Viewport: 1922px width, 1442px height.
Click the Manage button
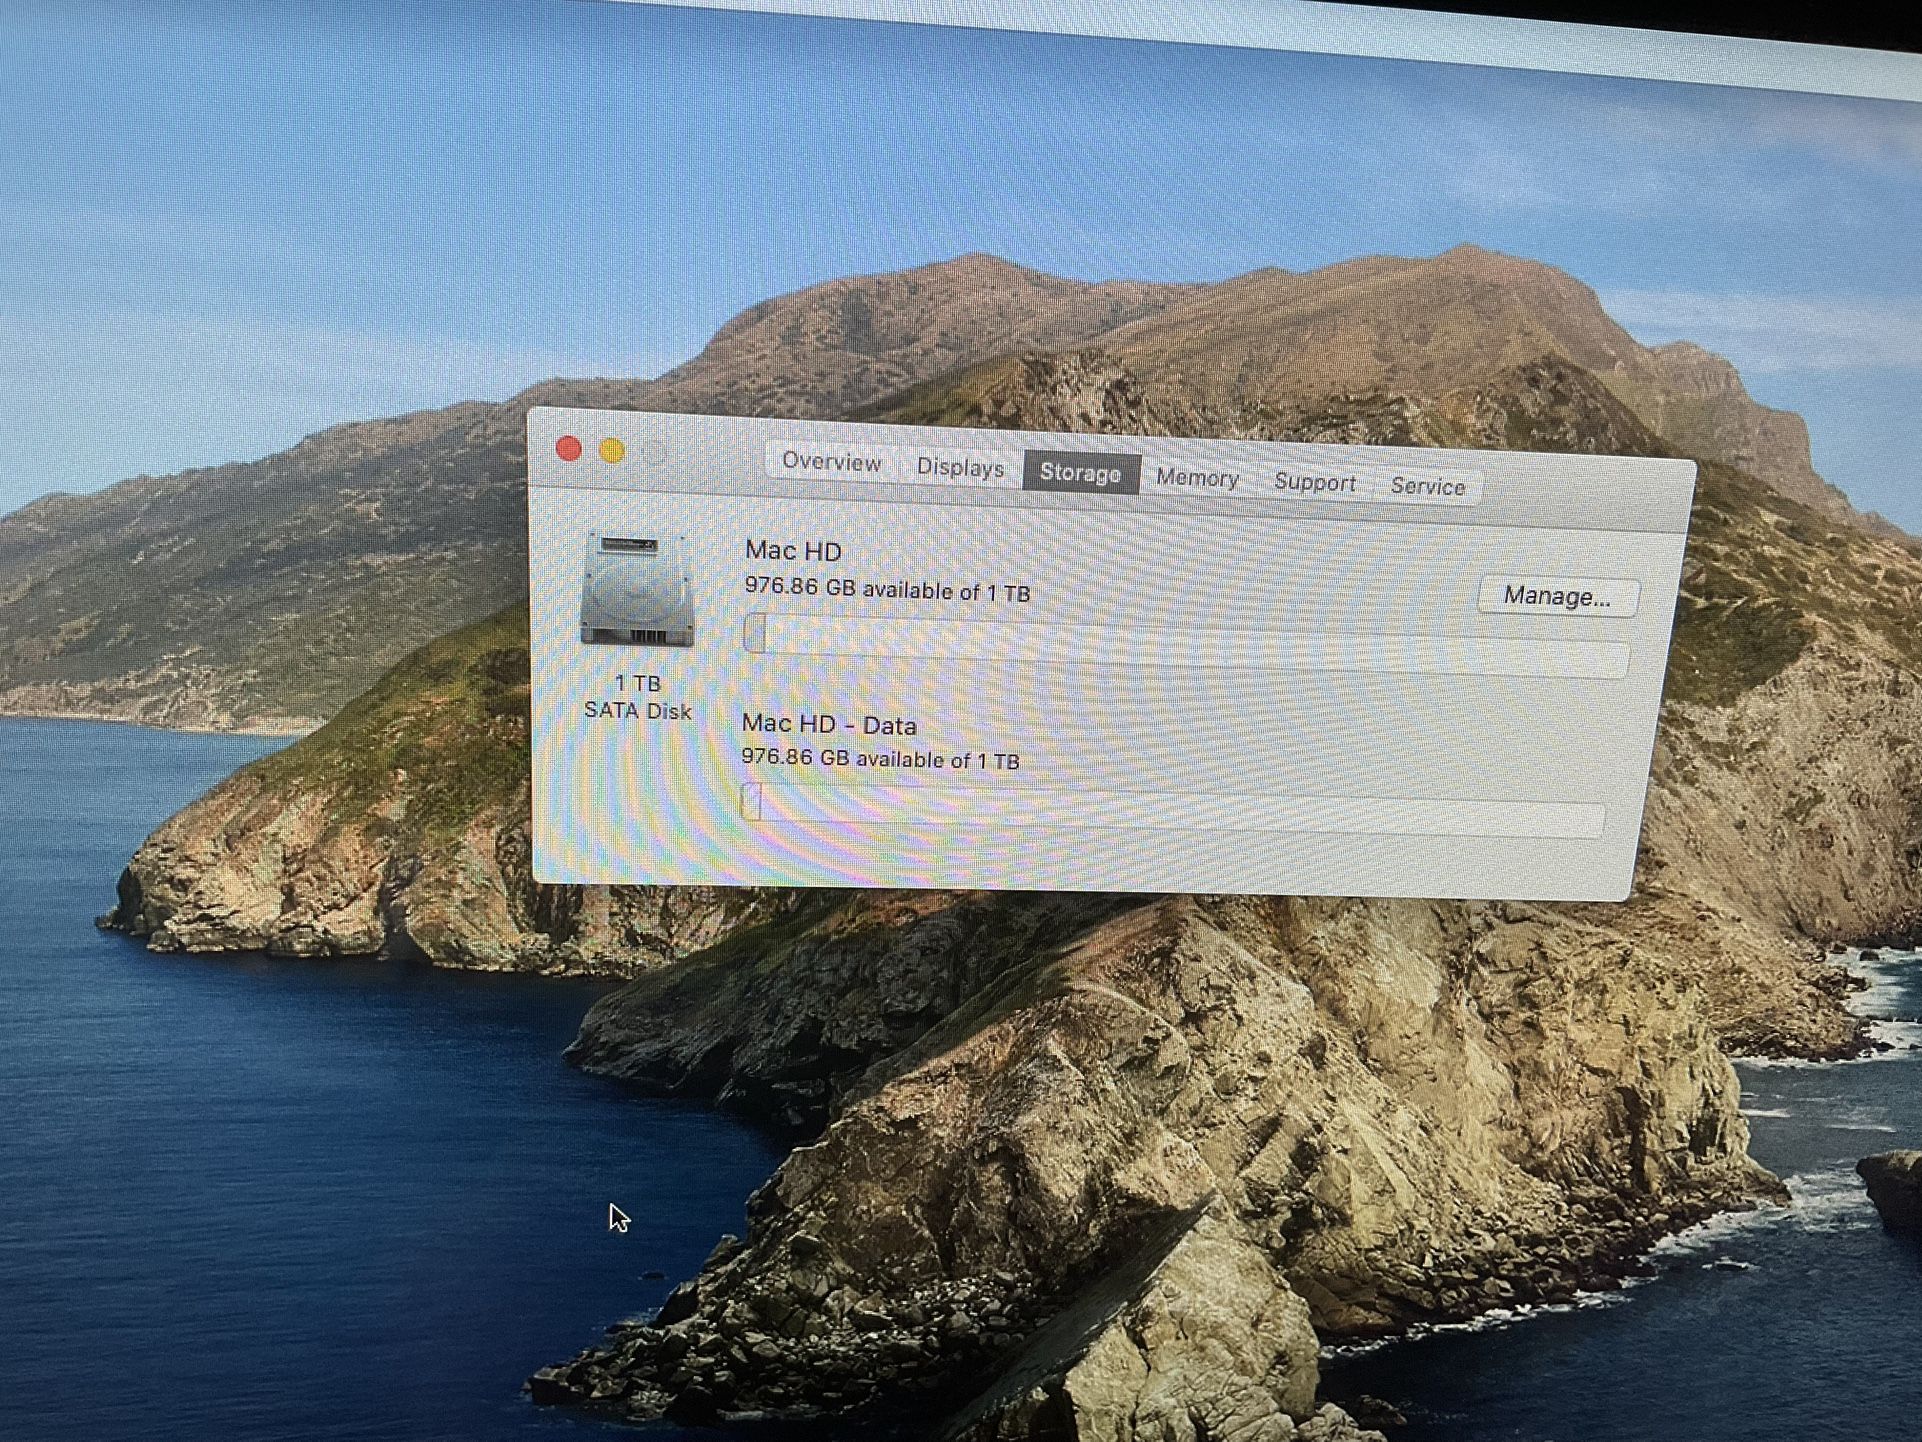click(x=1557, y=596)
